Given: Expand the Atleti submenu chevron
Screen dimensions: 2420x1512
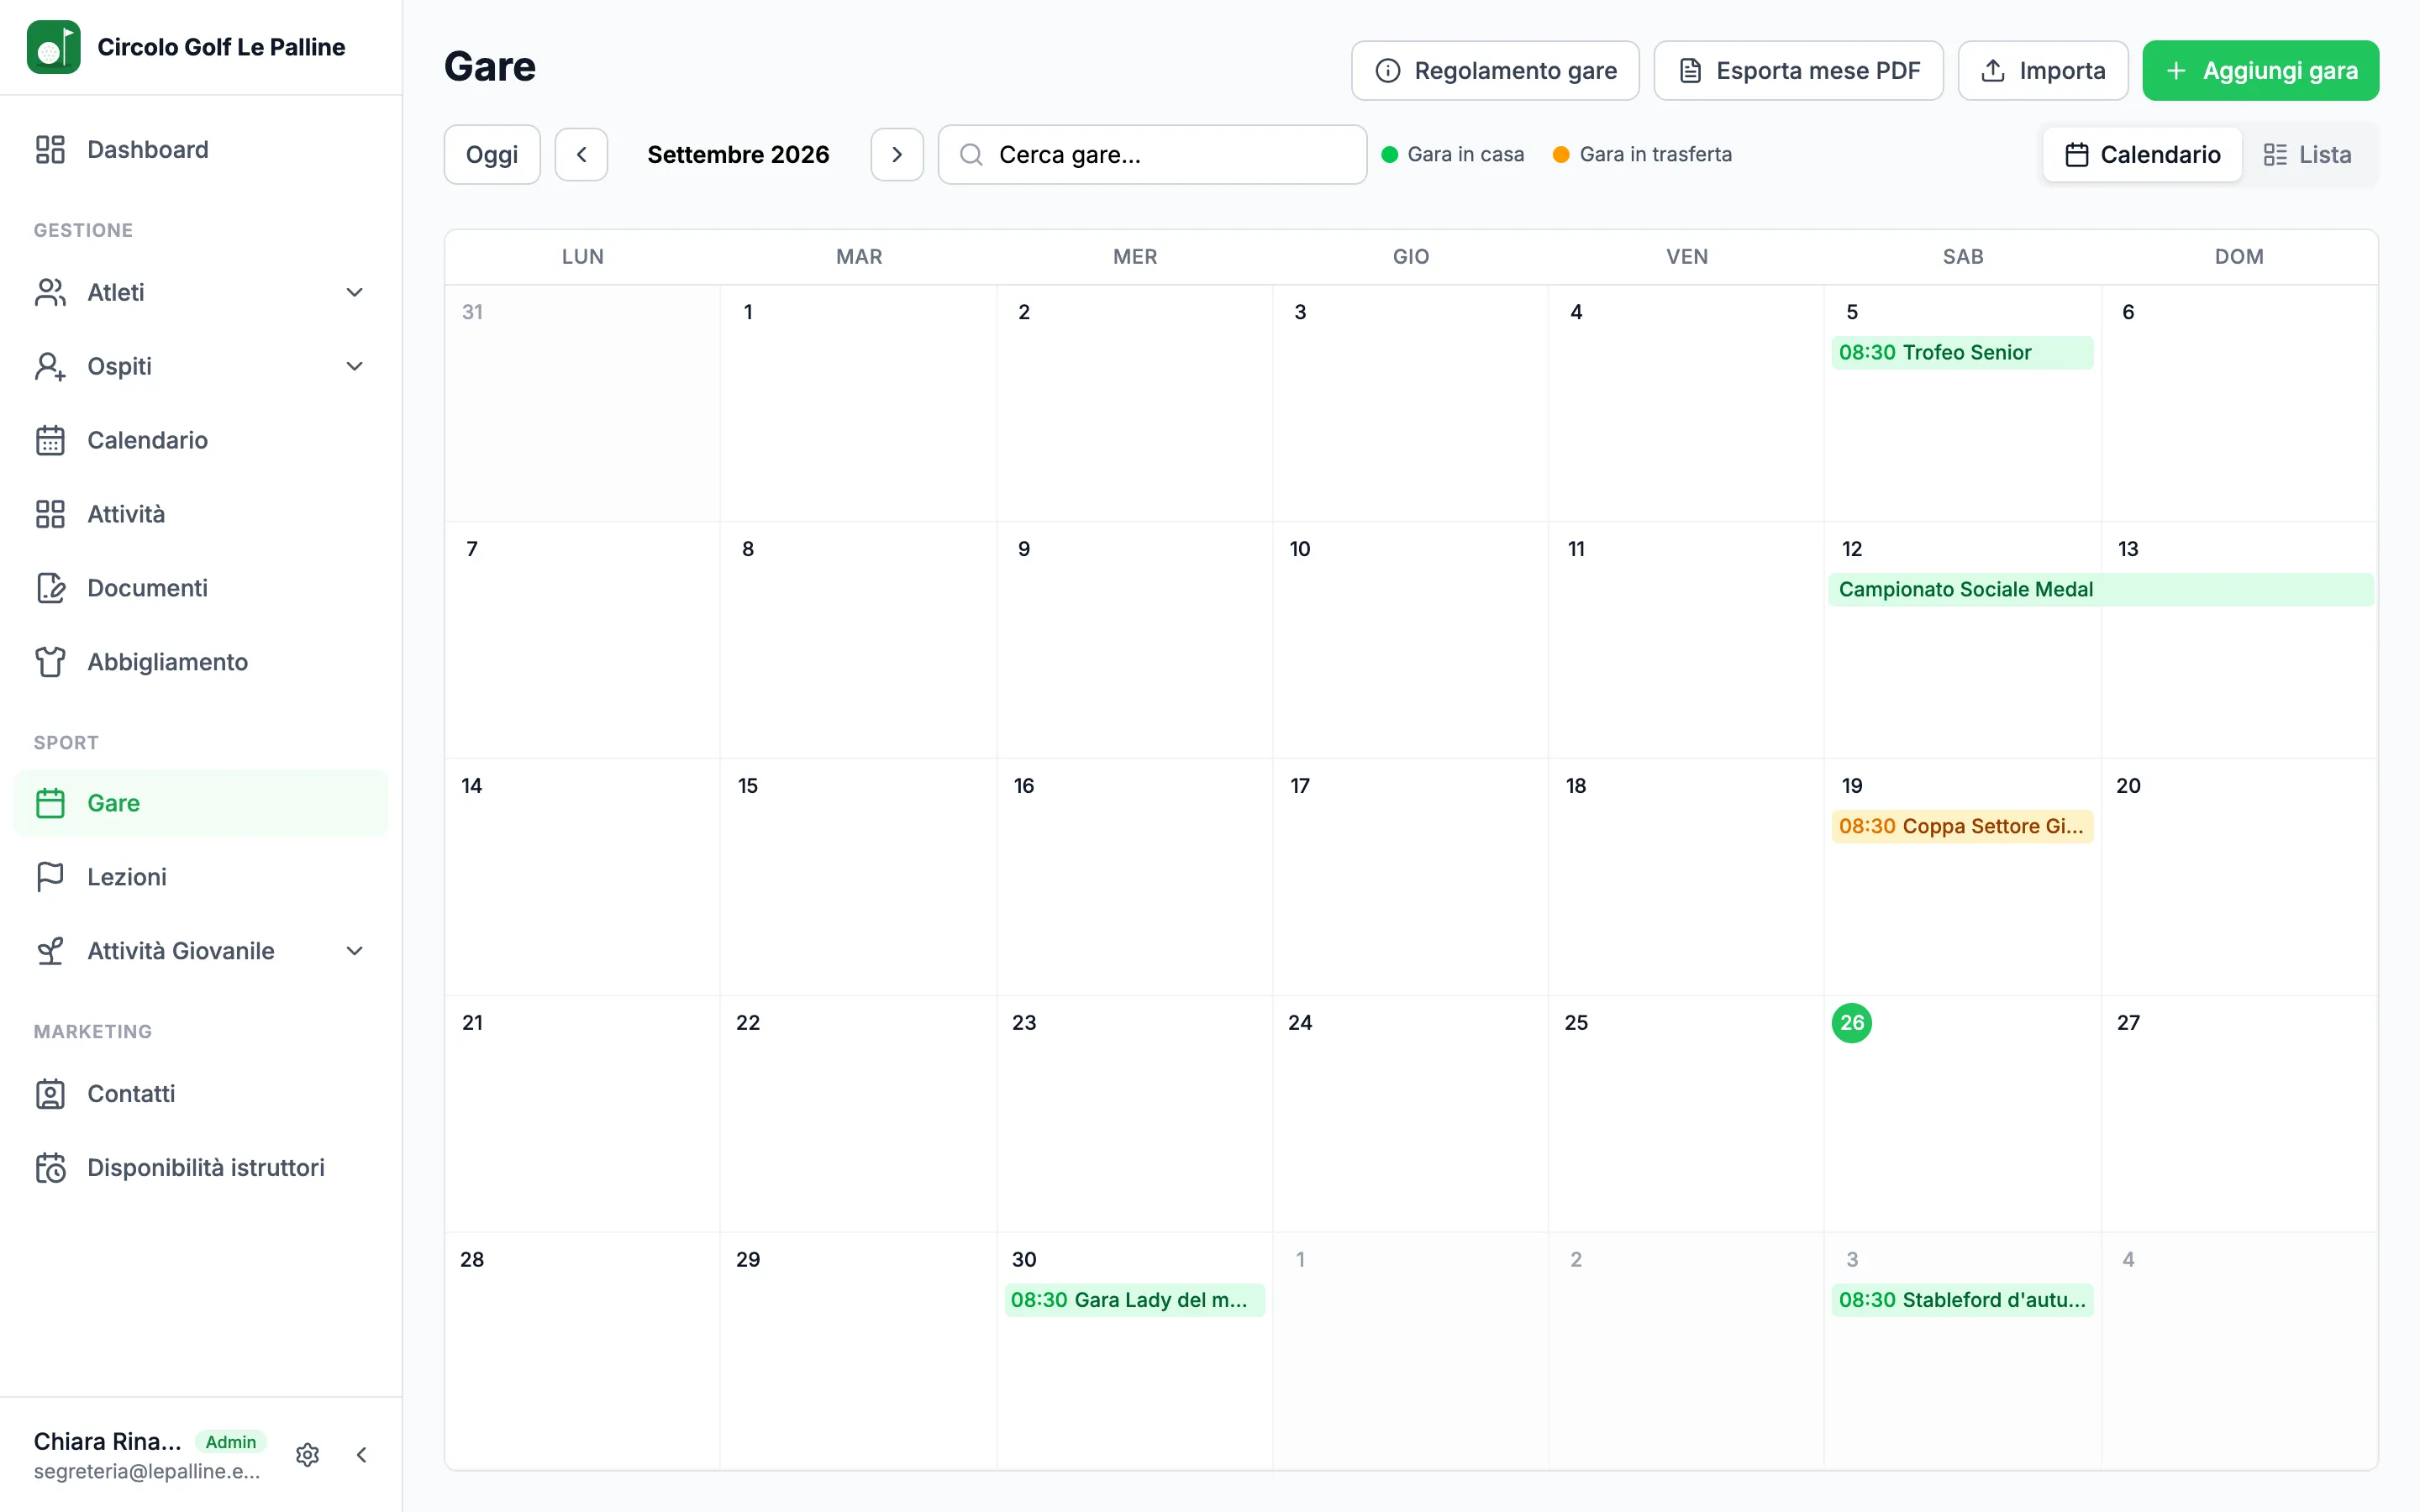Looking at the screenshot, I should click(x=354, y=292).
